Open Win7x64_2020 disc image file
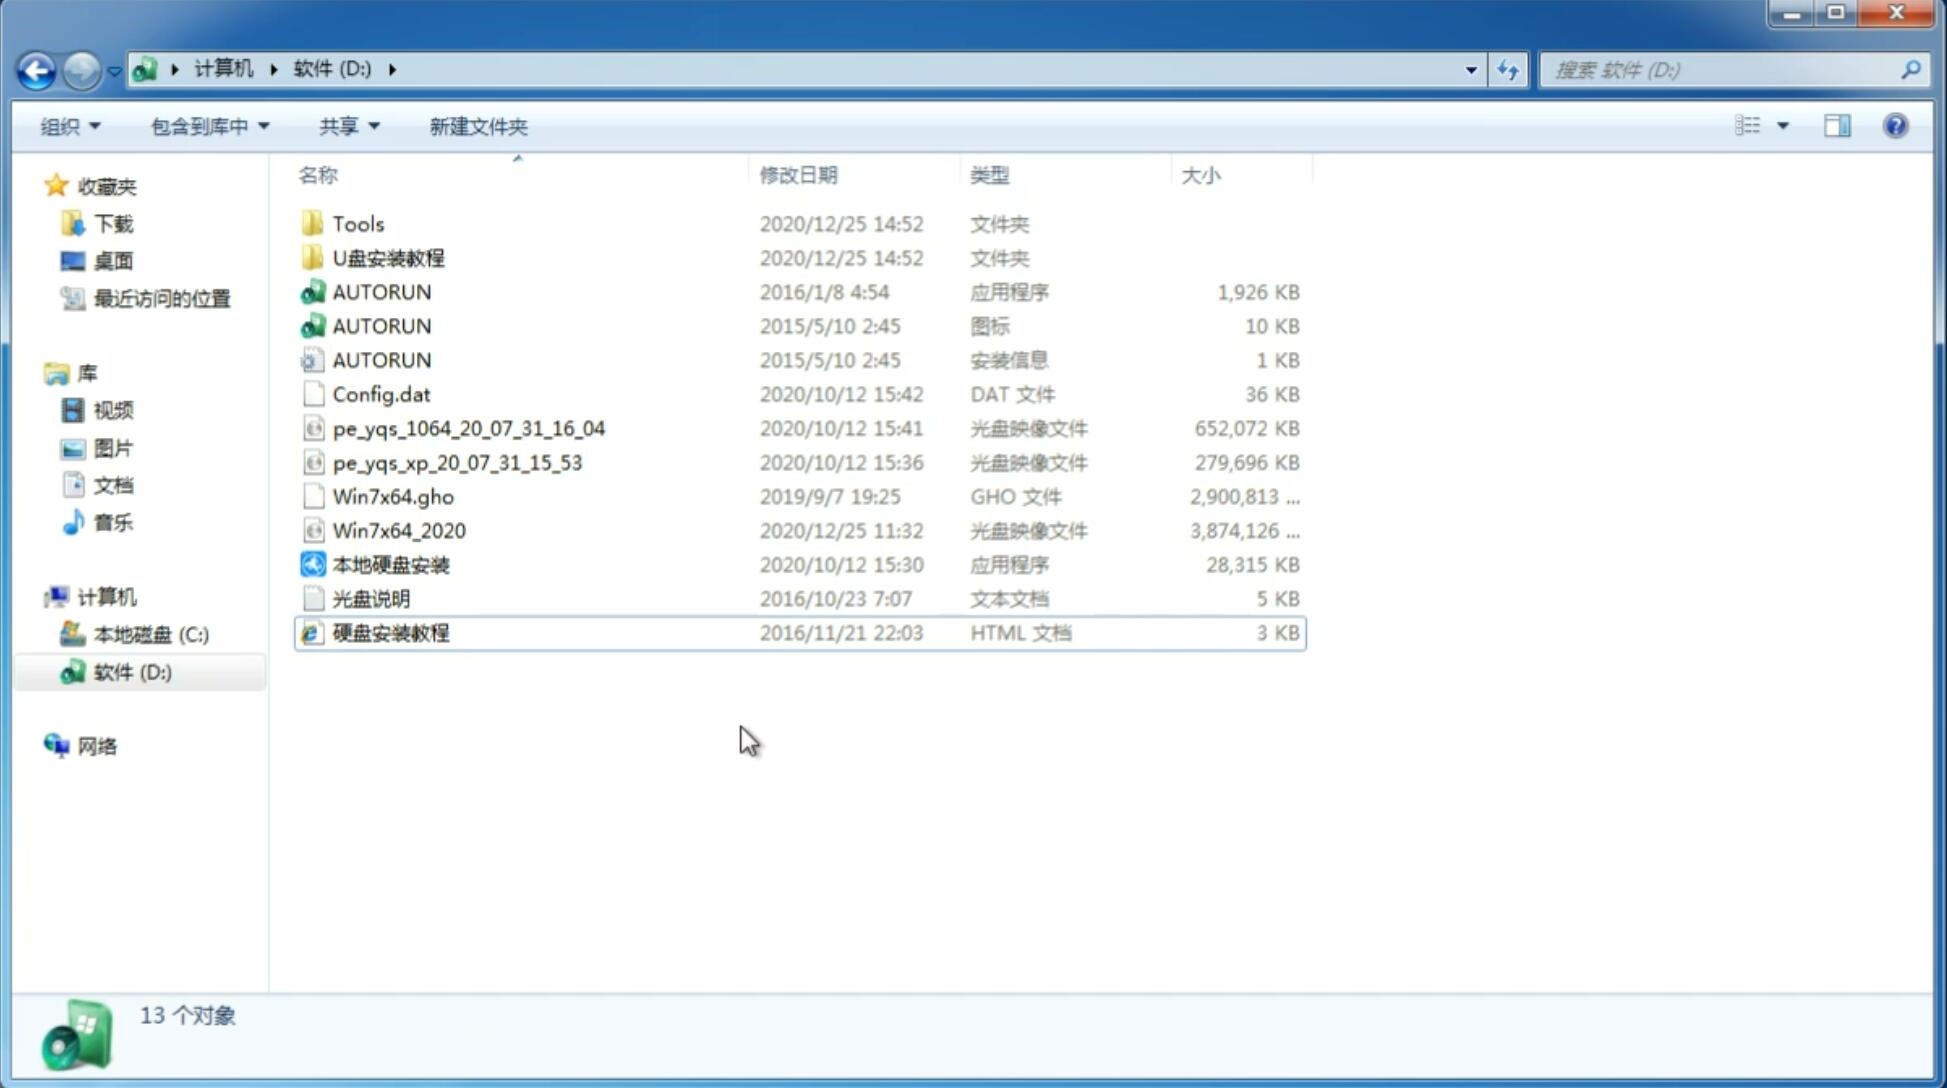 point(398,531)
